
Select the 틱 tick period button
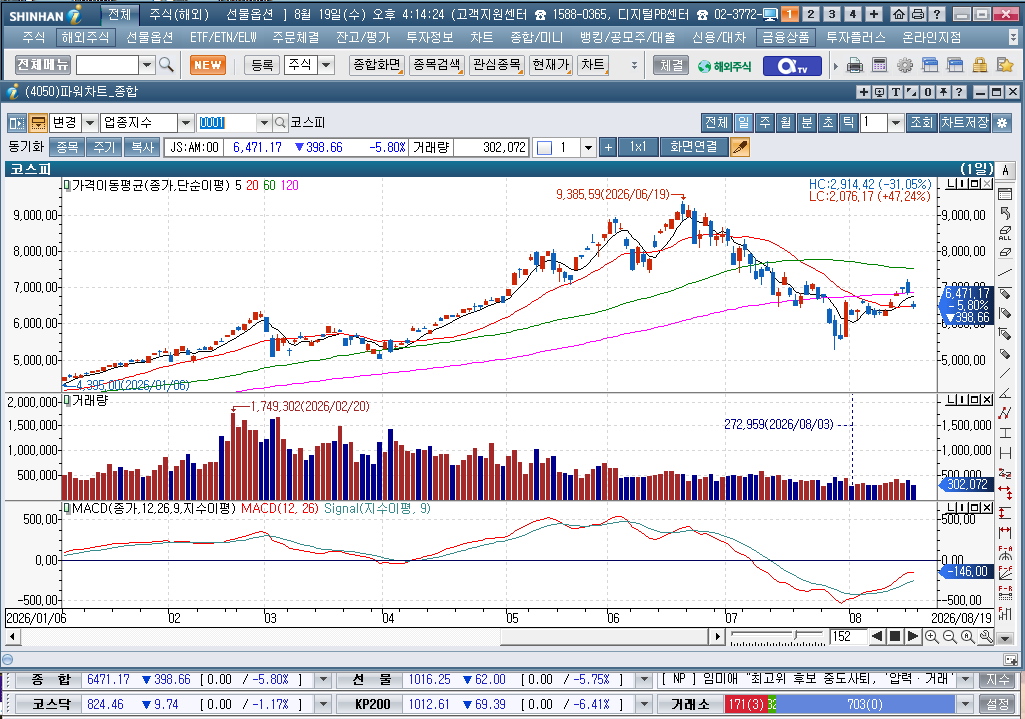(848, 122)
